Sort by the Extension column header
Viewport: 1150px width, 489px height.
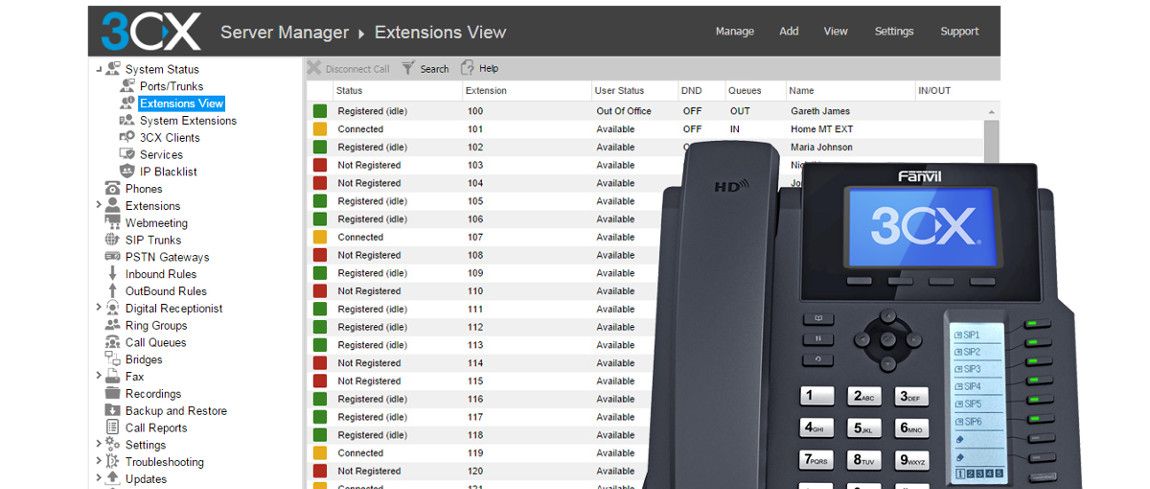[x=527, y=91]
